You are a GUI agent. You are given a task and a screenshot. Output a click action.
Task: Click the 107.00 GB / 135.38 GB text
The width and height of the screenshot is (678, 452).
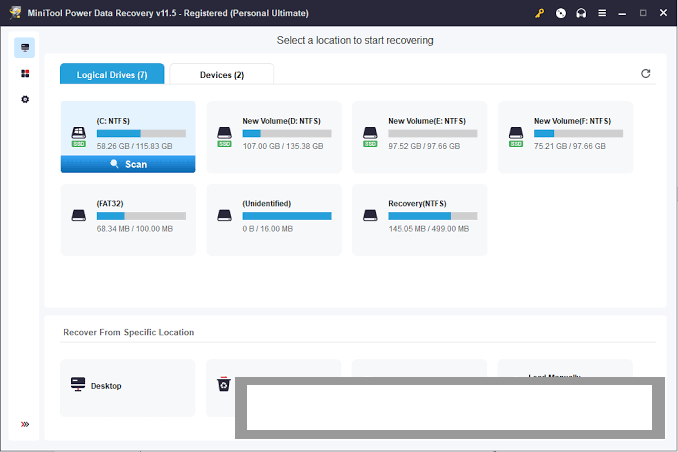283,146
